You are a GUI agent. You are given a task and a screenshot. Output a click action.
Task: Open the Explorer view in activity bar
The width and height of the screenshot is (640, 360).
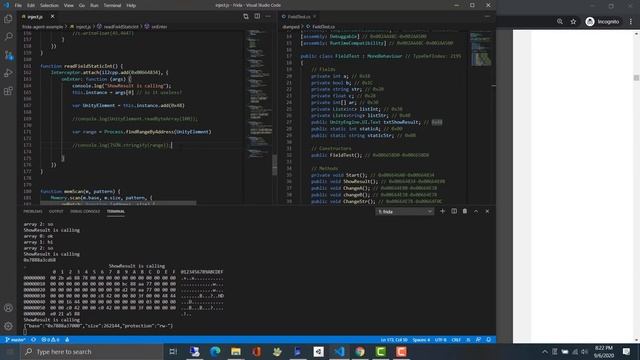[8, 19]
